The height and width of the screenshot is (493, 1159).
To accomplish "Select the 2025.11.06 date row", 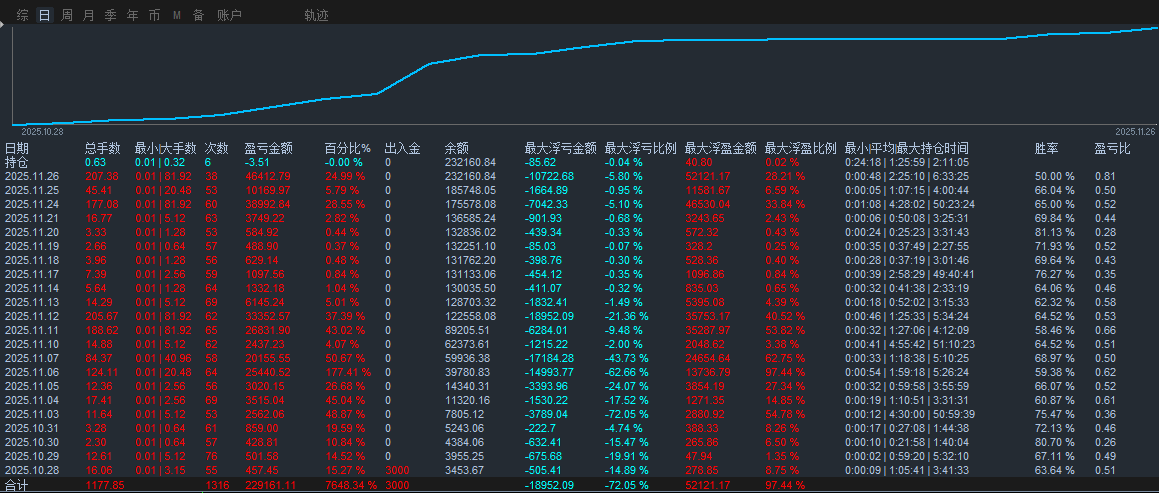I will (x=580, y=373).
